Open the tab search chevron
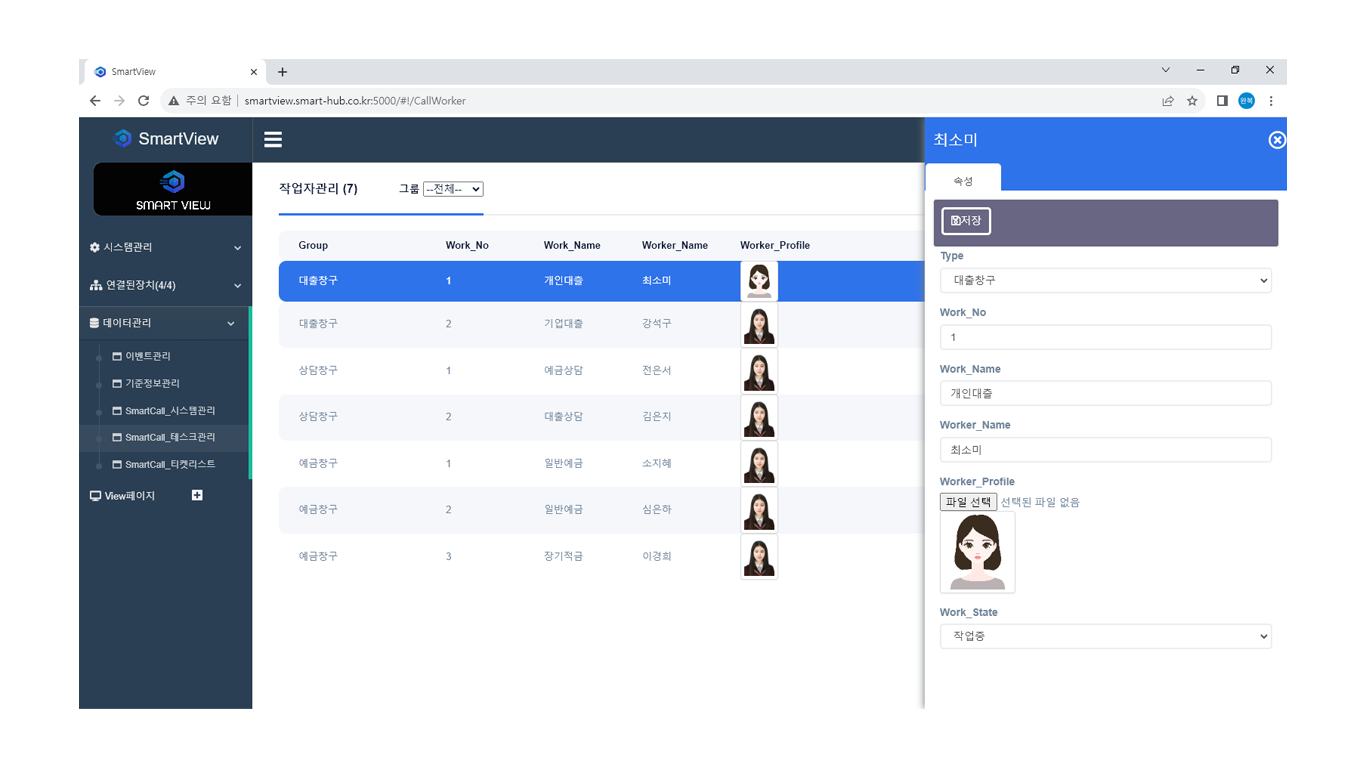The height and width of the screenshot is (768, 1366). 1166,70
